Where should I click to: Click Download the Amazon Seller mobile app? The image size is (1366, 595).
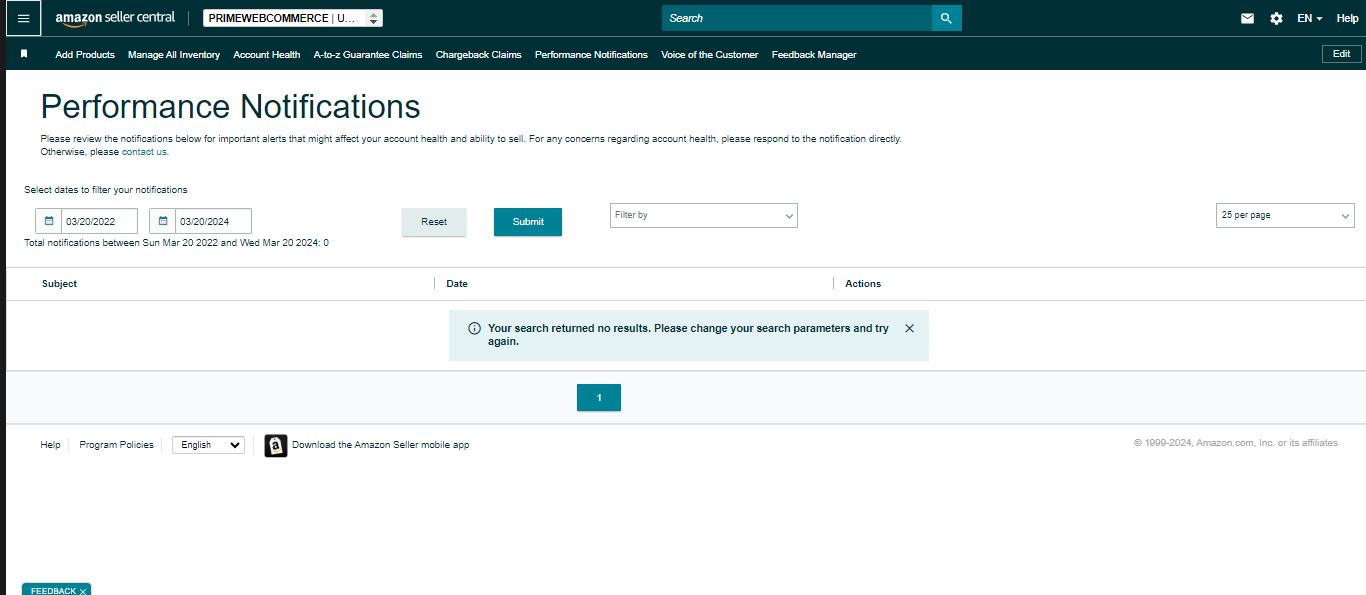[380, 445]
